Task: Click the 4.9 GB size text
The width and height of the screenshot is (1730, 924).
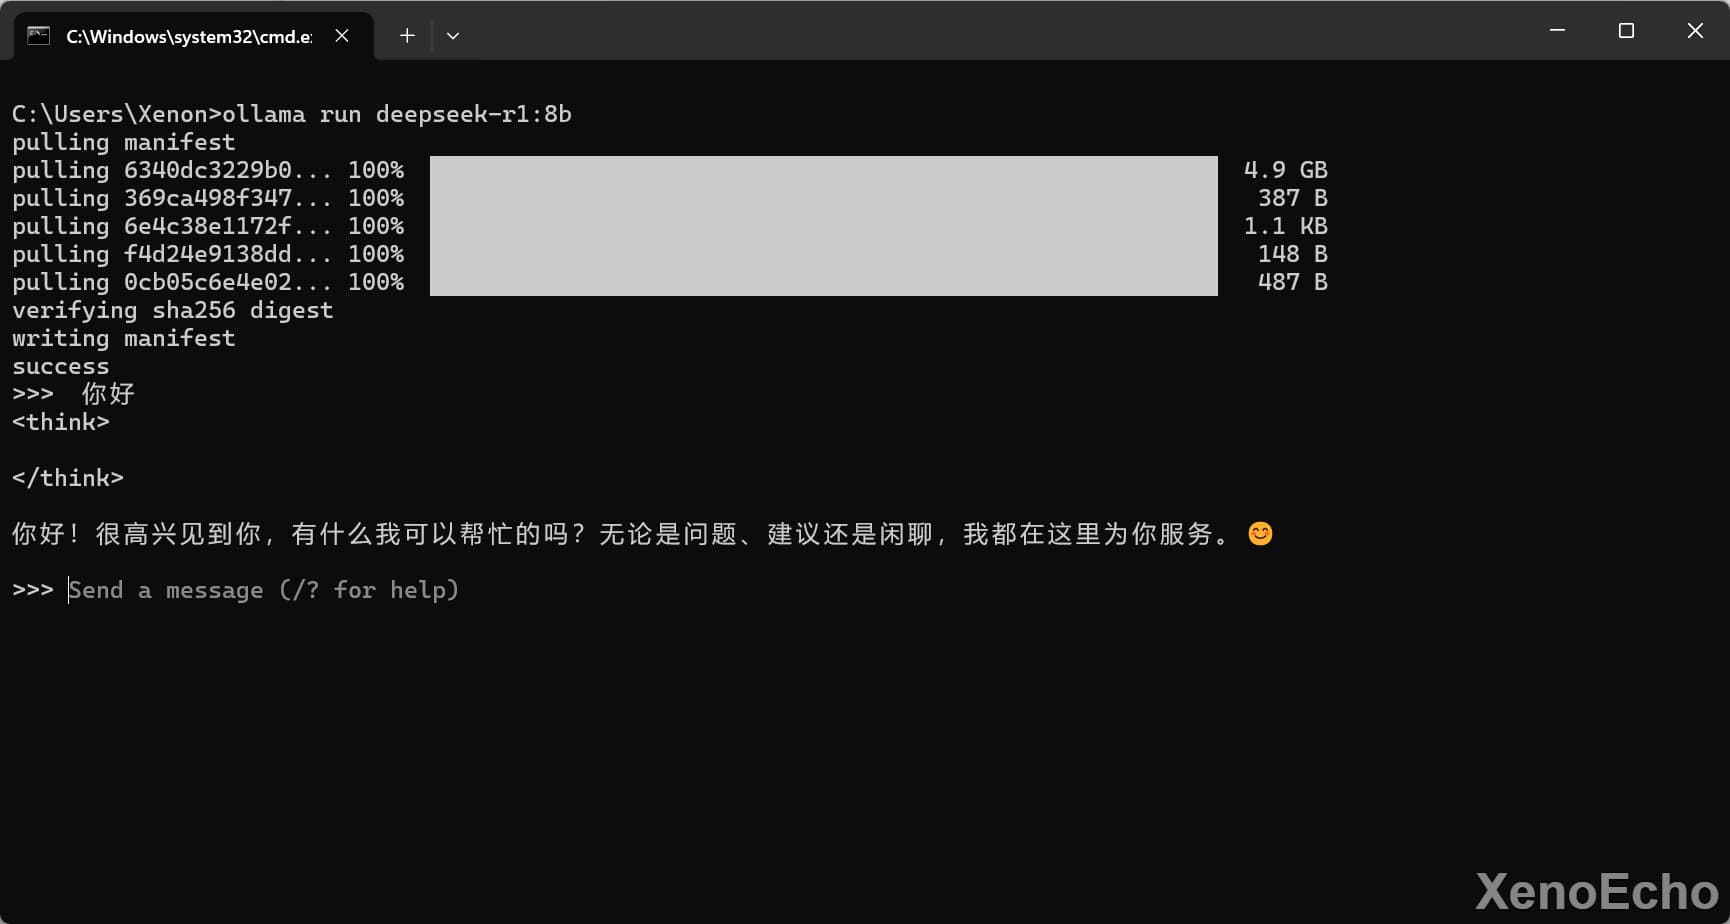Action: point(1286,170)
